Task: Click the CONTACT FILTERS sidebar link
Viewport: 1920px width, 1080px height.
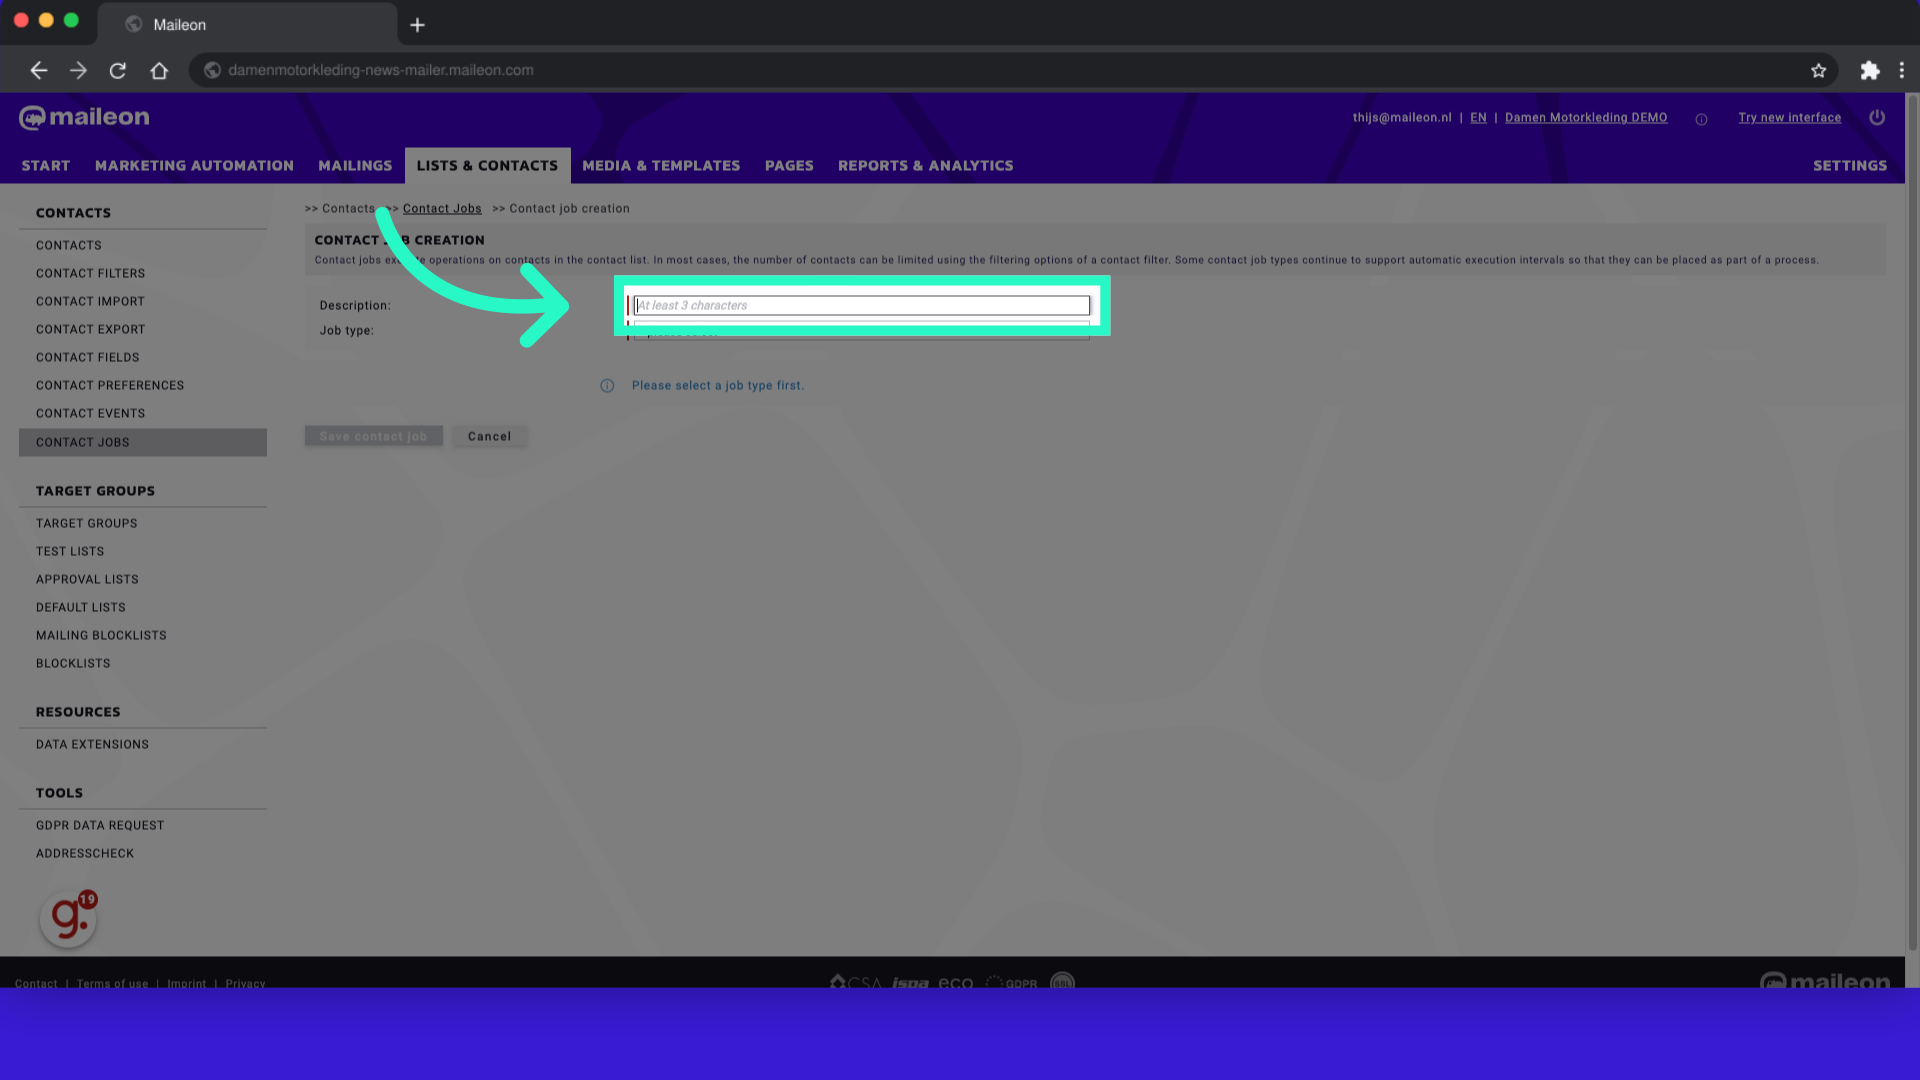Action: (x=90, y=273)
